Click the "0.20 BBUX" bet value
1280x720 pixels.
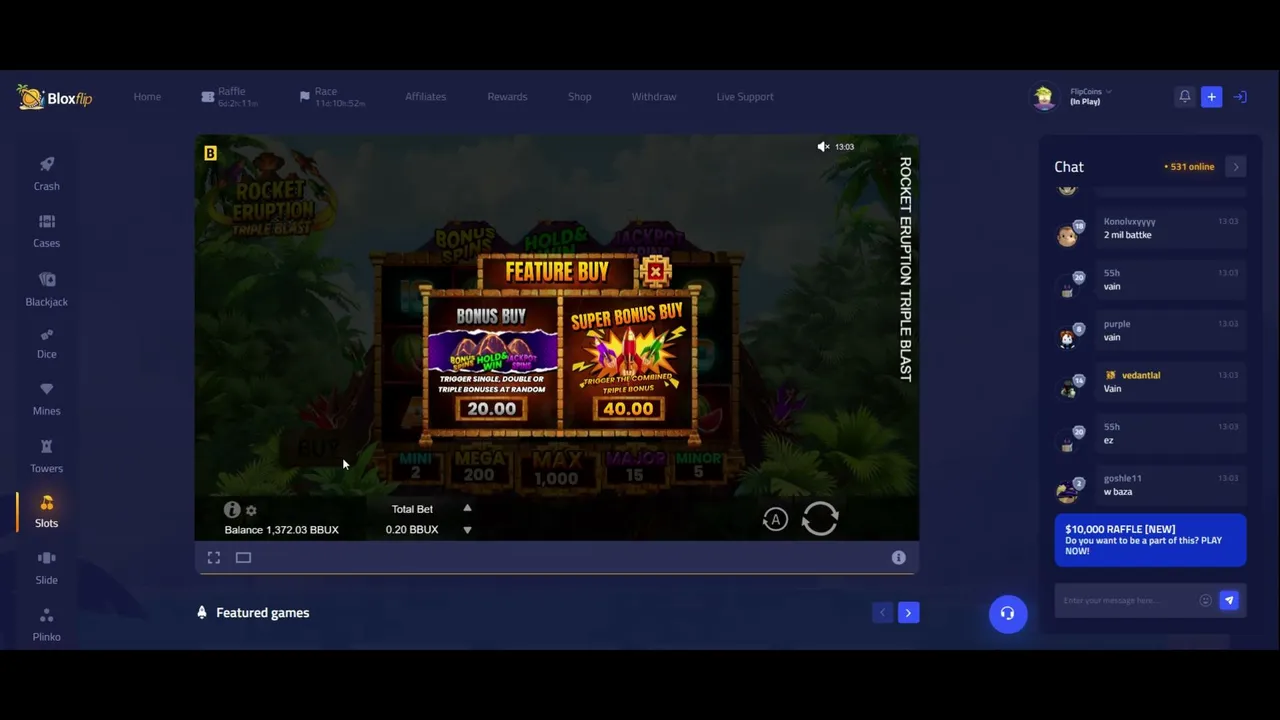[412, 530]
